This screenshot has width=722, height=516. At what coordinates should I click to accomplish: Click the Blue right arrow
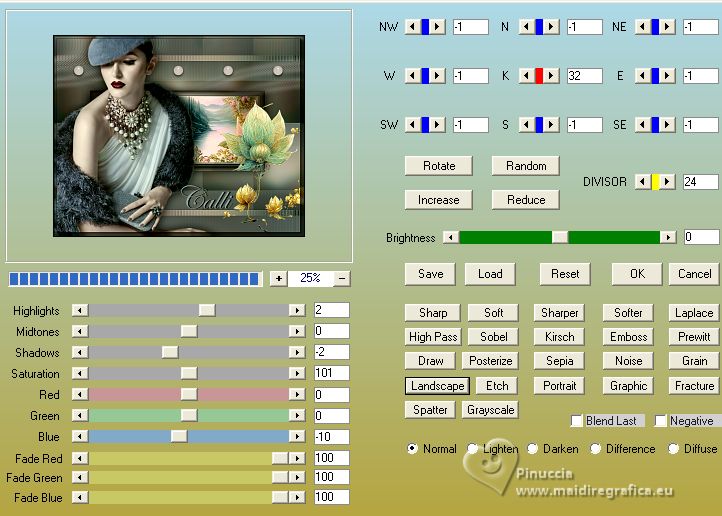tap(297, 436)
